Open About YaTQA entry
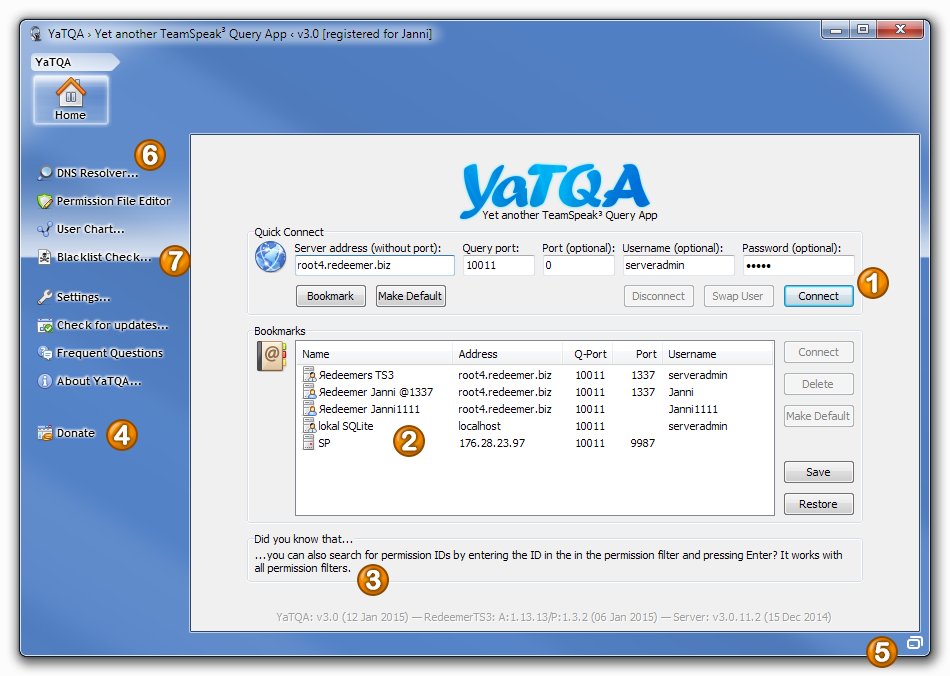This screenshot has height=676, width=950. coord(99,381)
